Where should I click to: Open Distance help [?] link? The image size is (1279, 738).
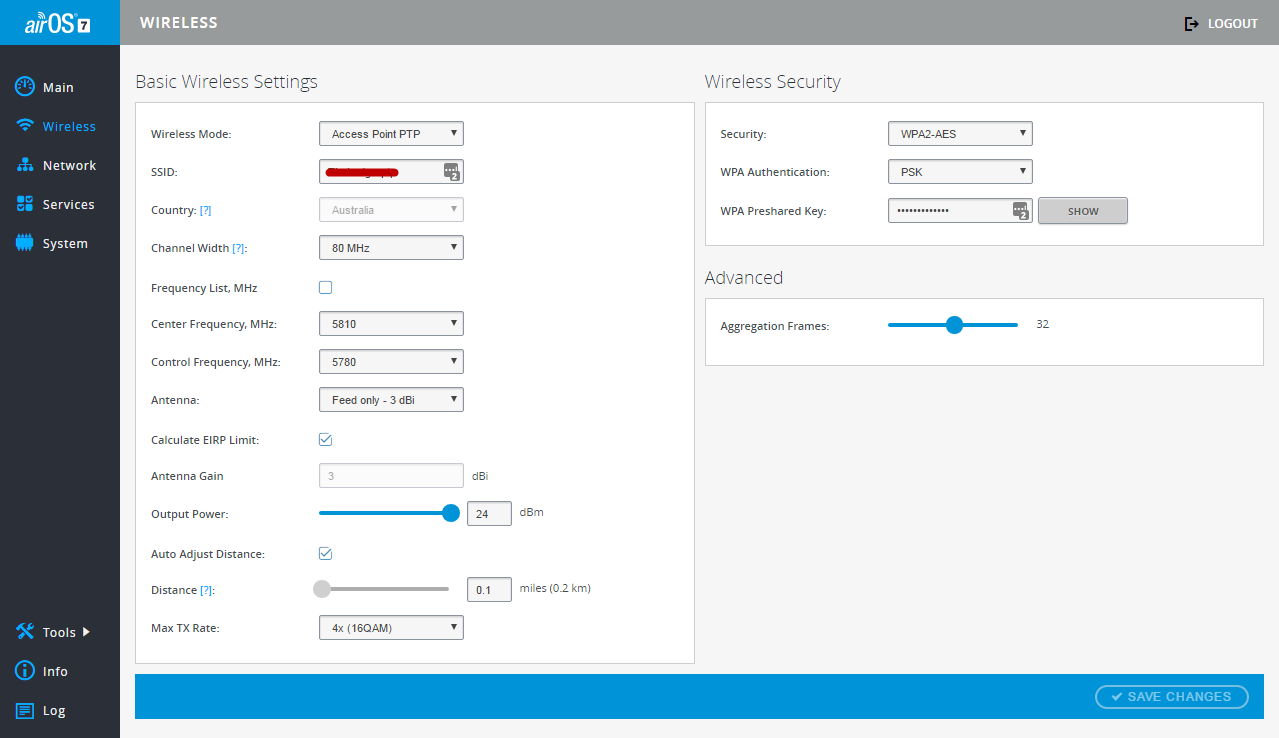(x=206, y=590)
